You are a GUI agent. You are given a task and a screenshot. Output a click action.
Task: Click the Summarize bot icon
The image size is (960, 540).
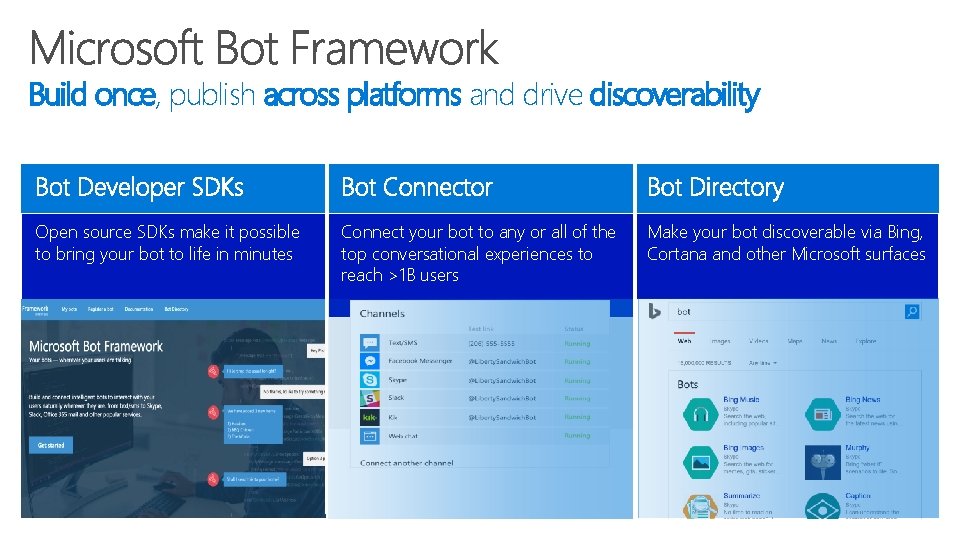pos(700,506)
